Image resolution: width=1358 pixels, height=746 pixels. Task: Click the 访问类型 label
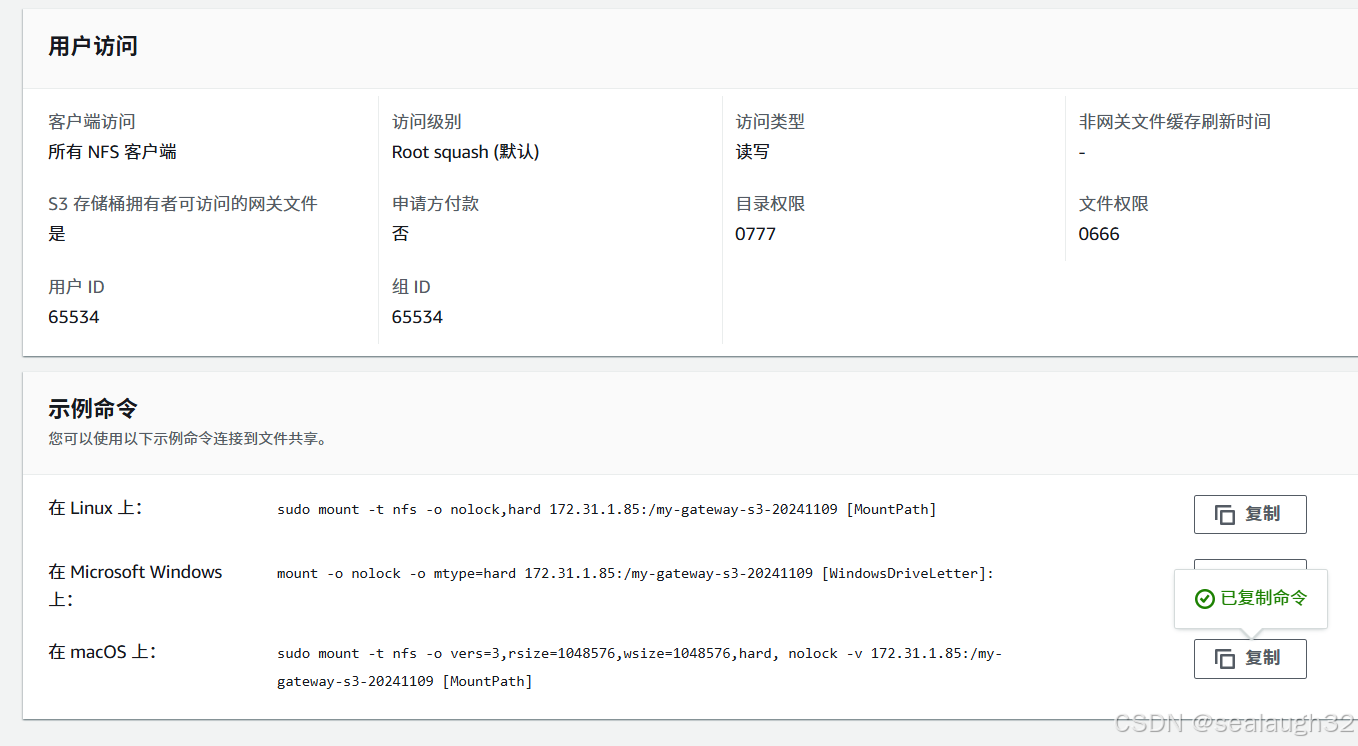pyautogui.click(x=770, y=122)
